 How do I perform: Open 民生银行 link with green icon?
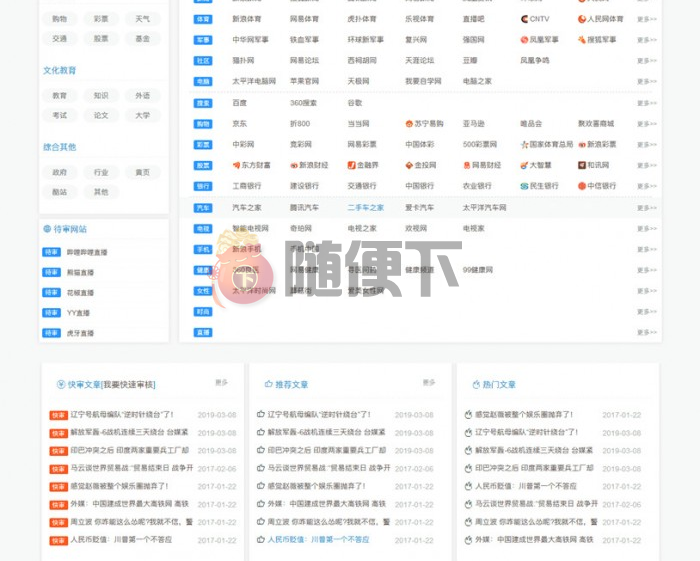pyautogui.click(x=539, y=186)
